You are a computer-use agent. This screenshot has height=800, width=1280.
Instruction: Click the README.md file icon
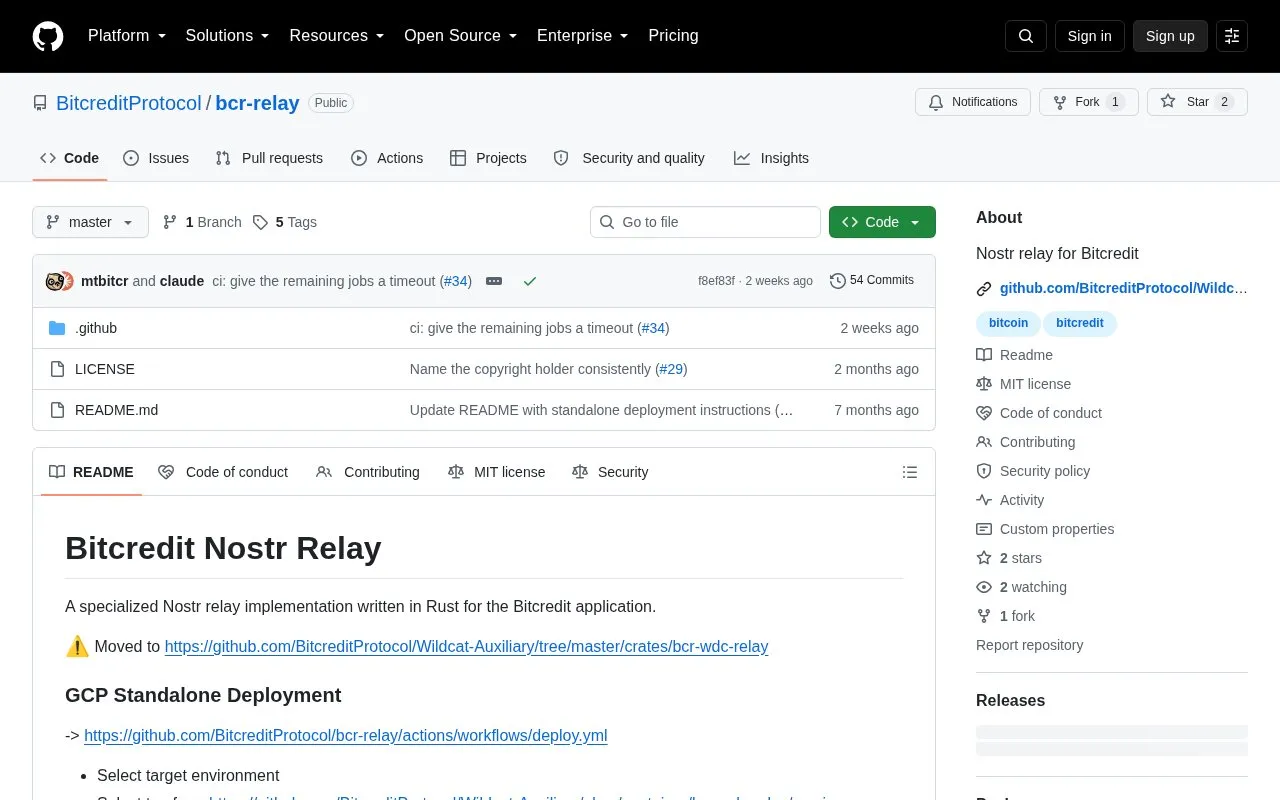coord(57,410)
